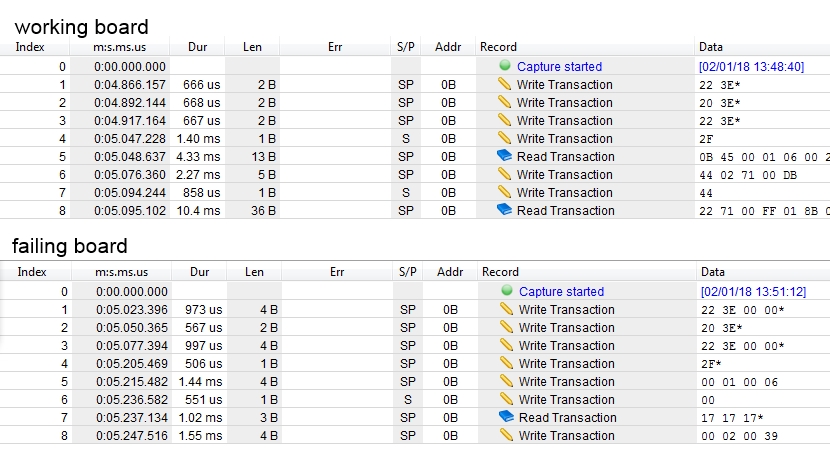
Task: Click working board Len column header
Action: coord(252,47)
